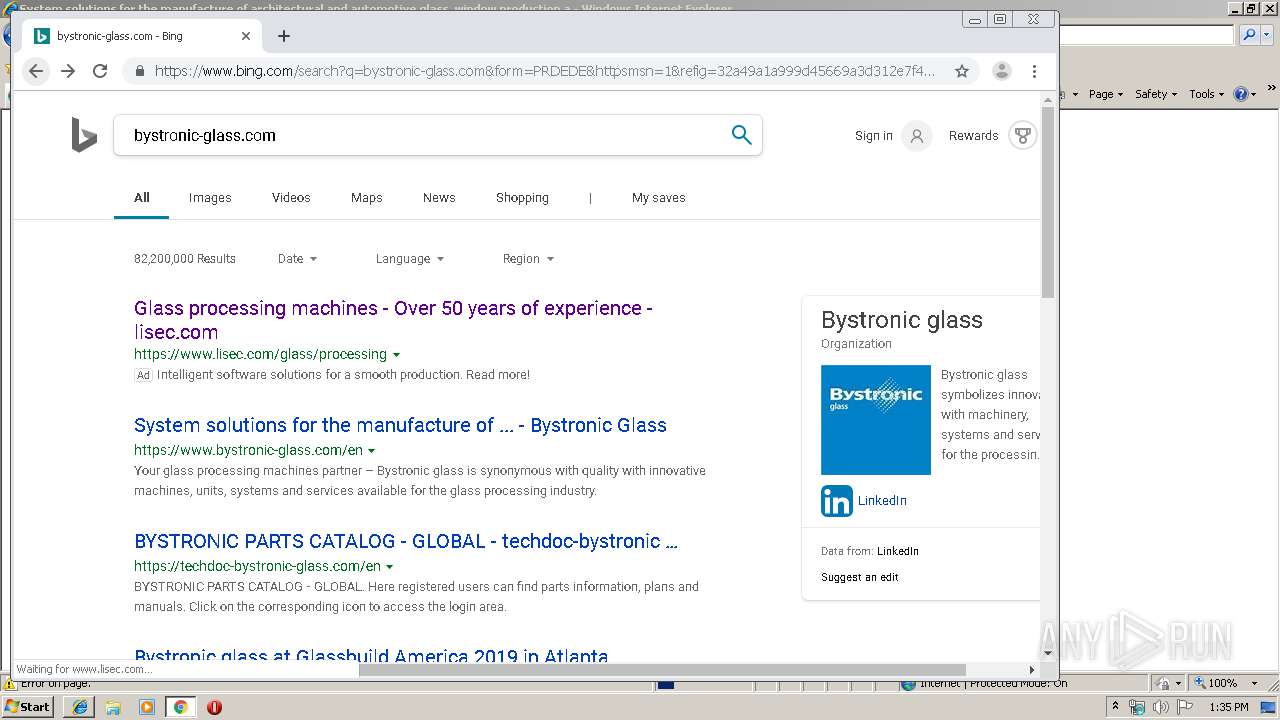Click the Data from LinkedIn source link
The height and width of the screenshot is (720, 1280).
click(898, 551)
